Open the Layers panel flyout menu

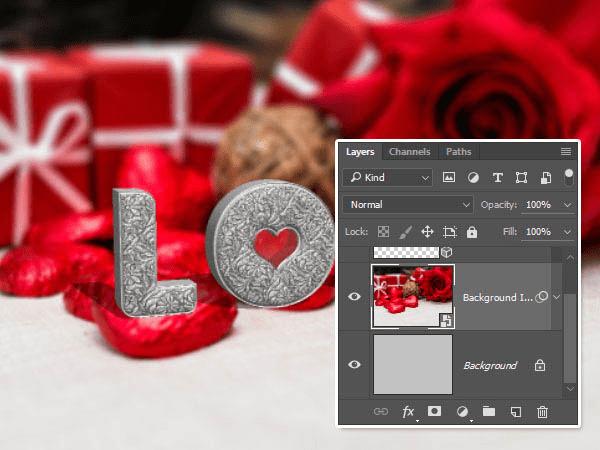pos(566,152)
